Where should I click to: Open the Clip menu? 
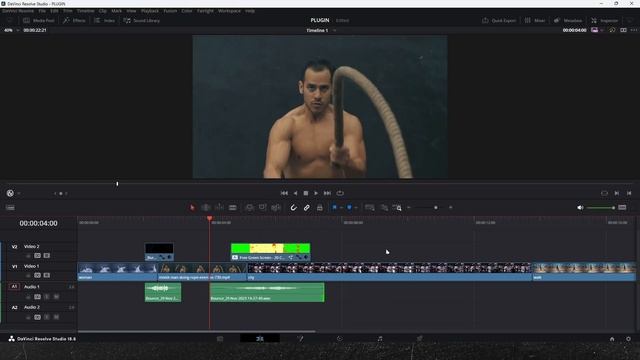103,11
